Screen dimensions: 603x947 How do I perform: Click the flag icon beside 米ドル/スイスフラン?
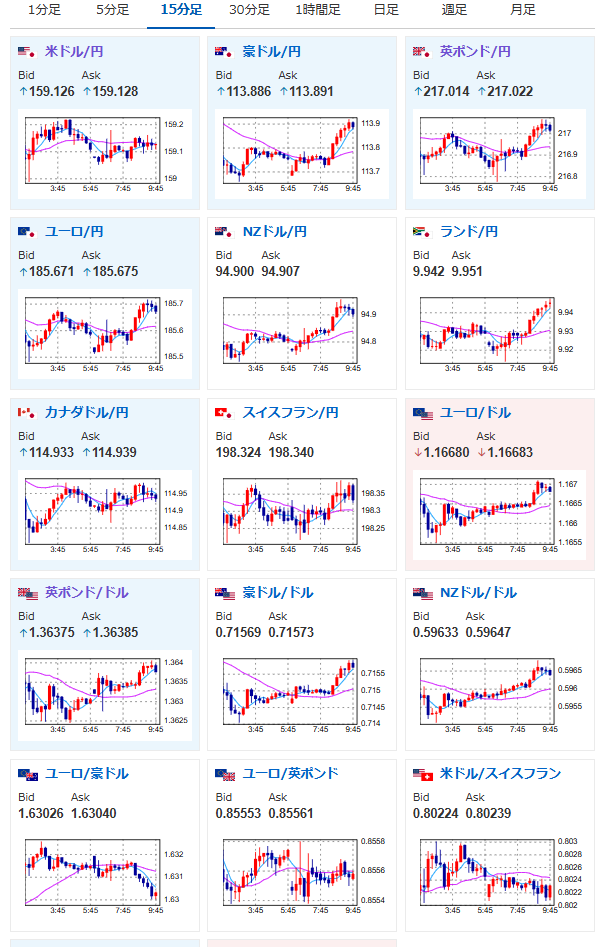[423, 774]
